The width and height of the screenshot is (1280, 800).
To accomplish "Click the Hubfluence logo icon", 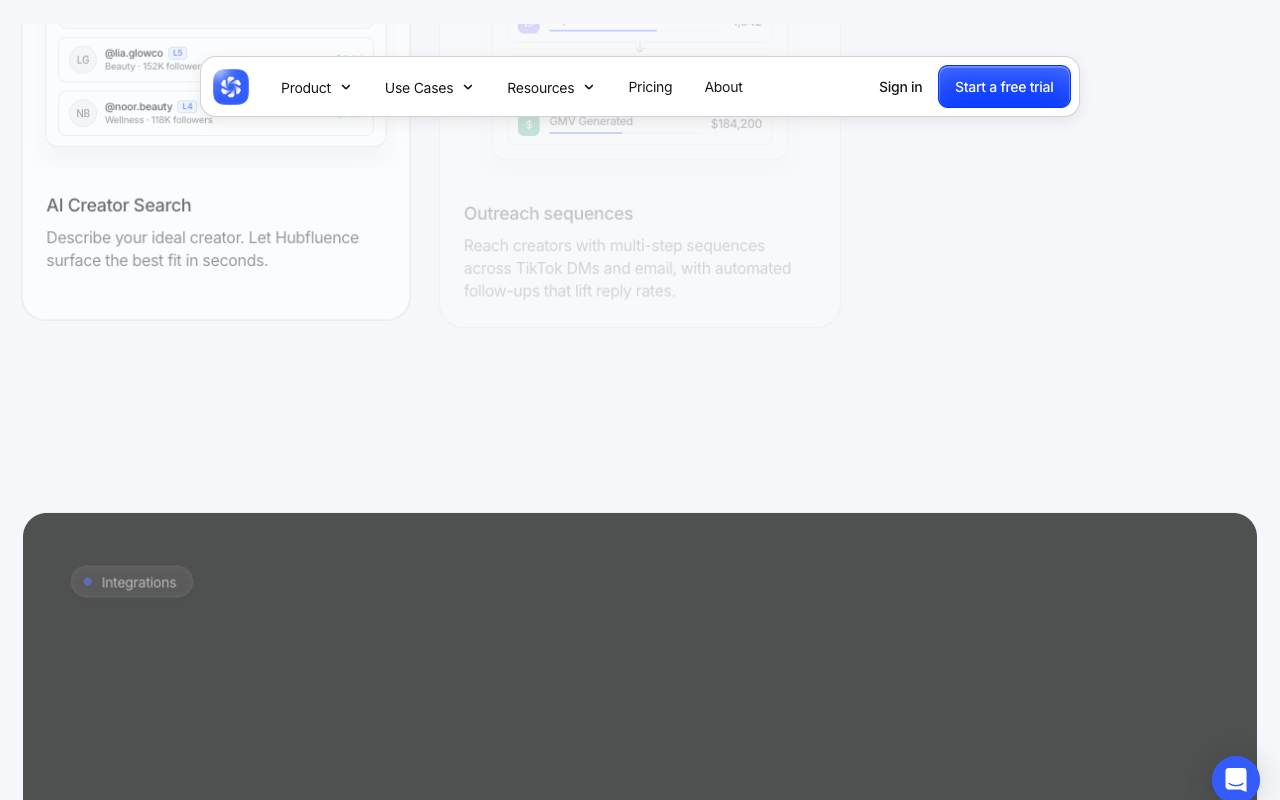I will [x=231, y=87].
